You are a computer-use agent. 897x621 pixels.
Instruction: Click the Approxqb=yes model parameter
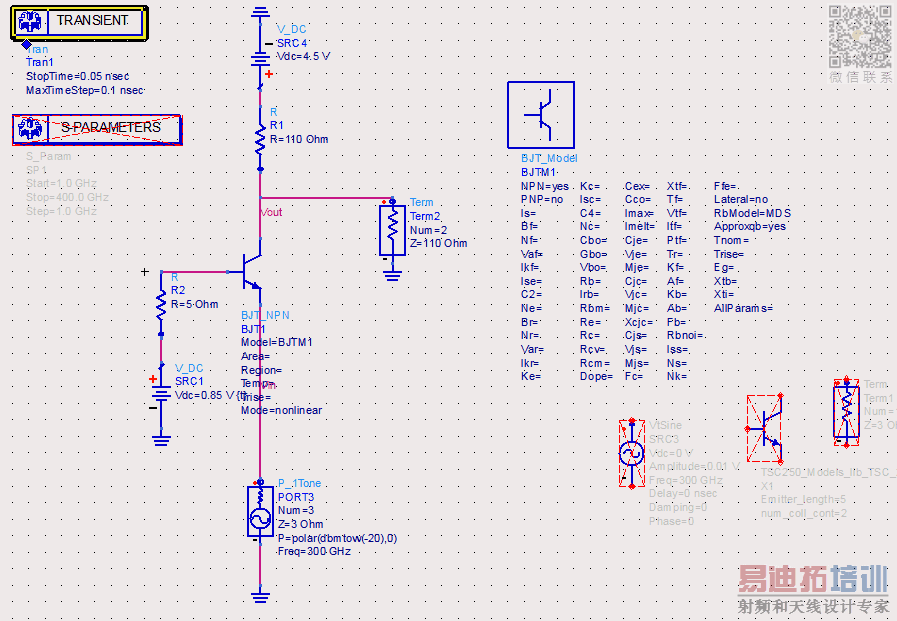point(749,226)
